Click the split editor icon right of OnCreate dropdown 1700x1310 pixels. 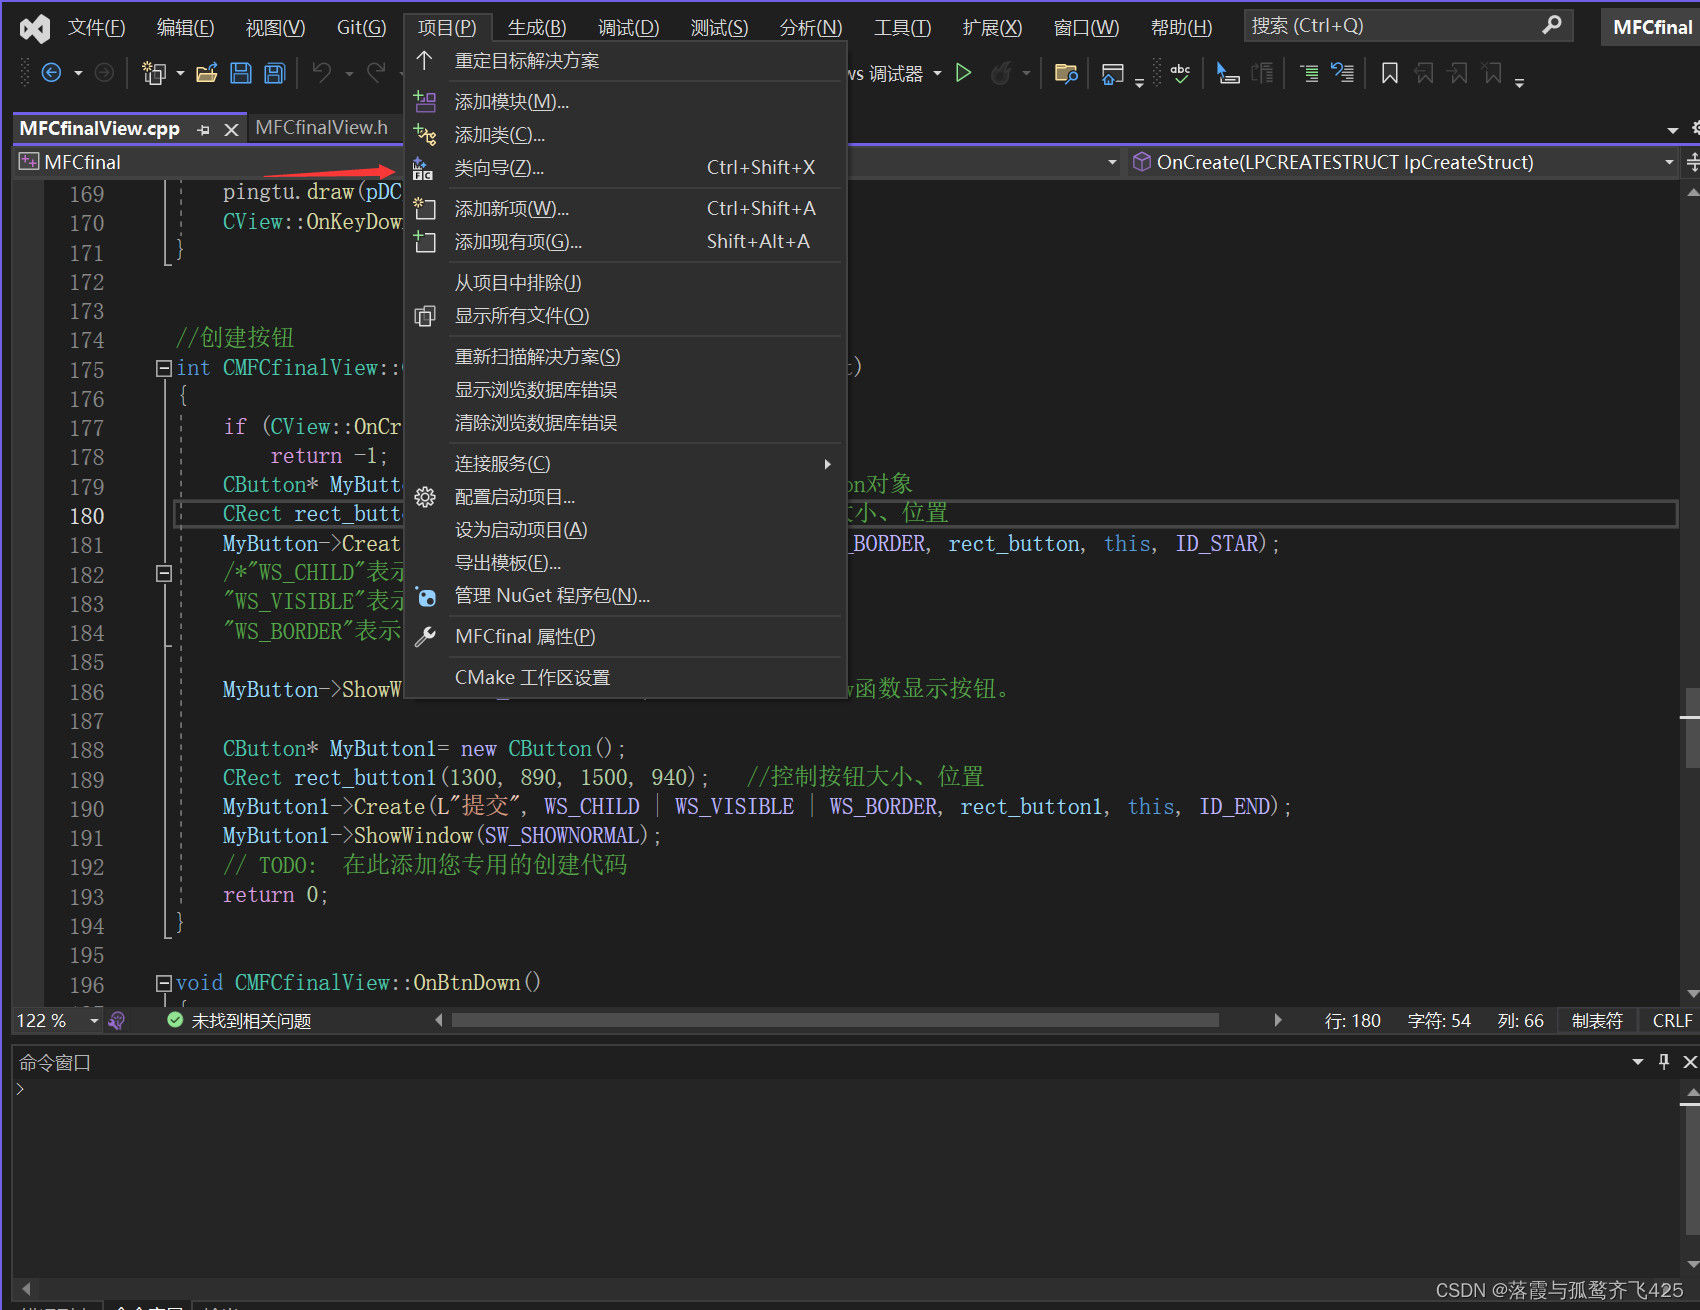tap(1692, 162)
